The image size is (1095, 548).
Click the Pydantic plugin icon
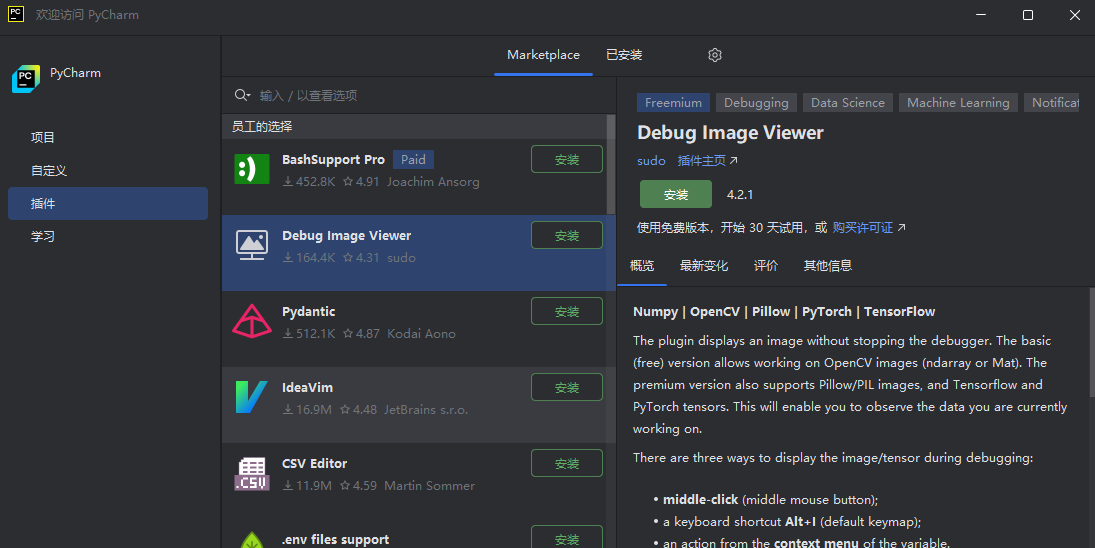[x=251, y=321]
